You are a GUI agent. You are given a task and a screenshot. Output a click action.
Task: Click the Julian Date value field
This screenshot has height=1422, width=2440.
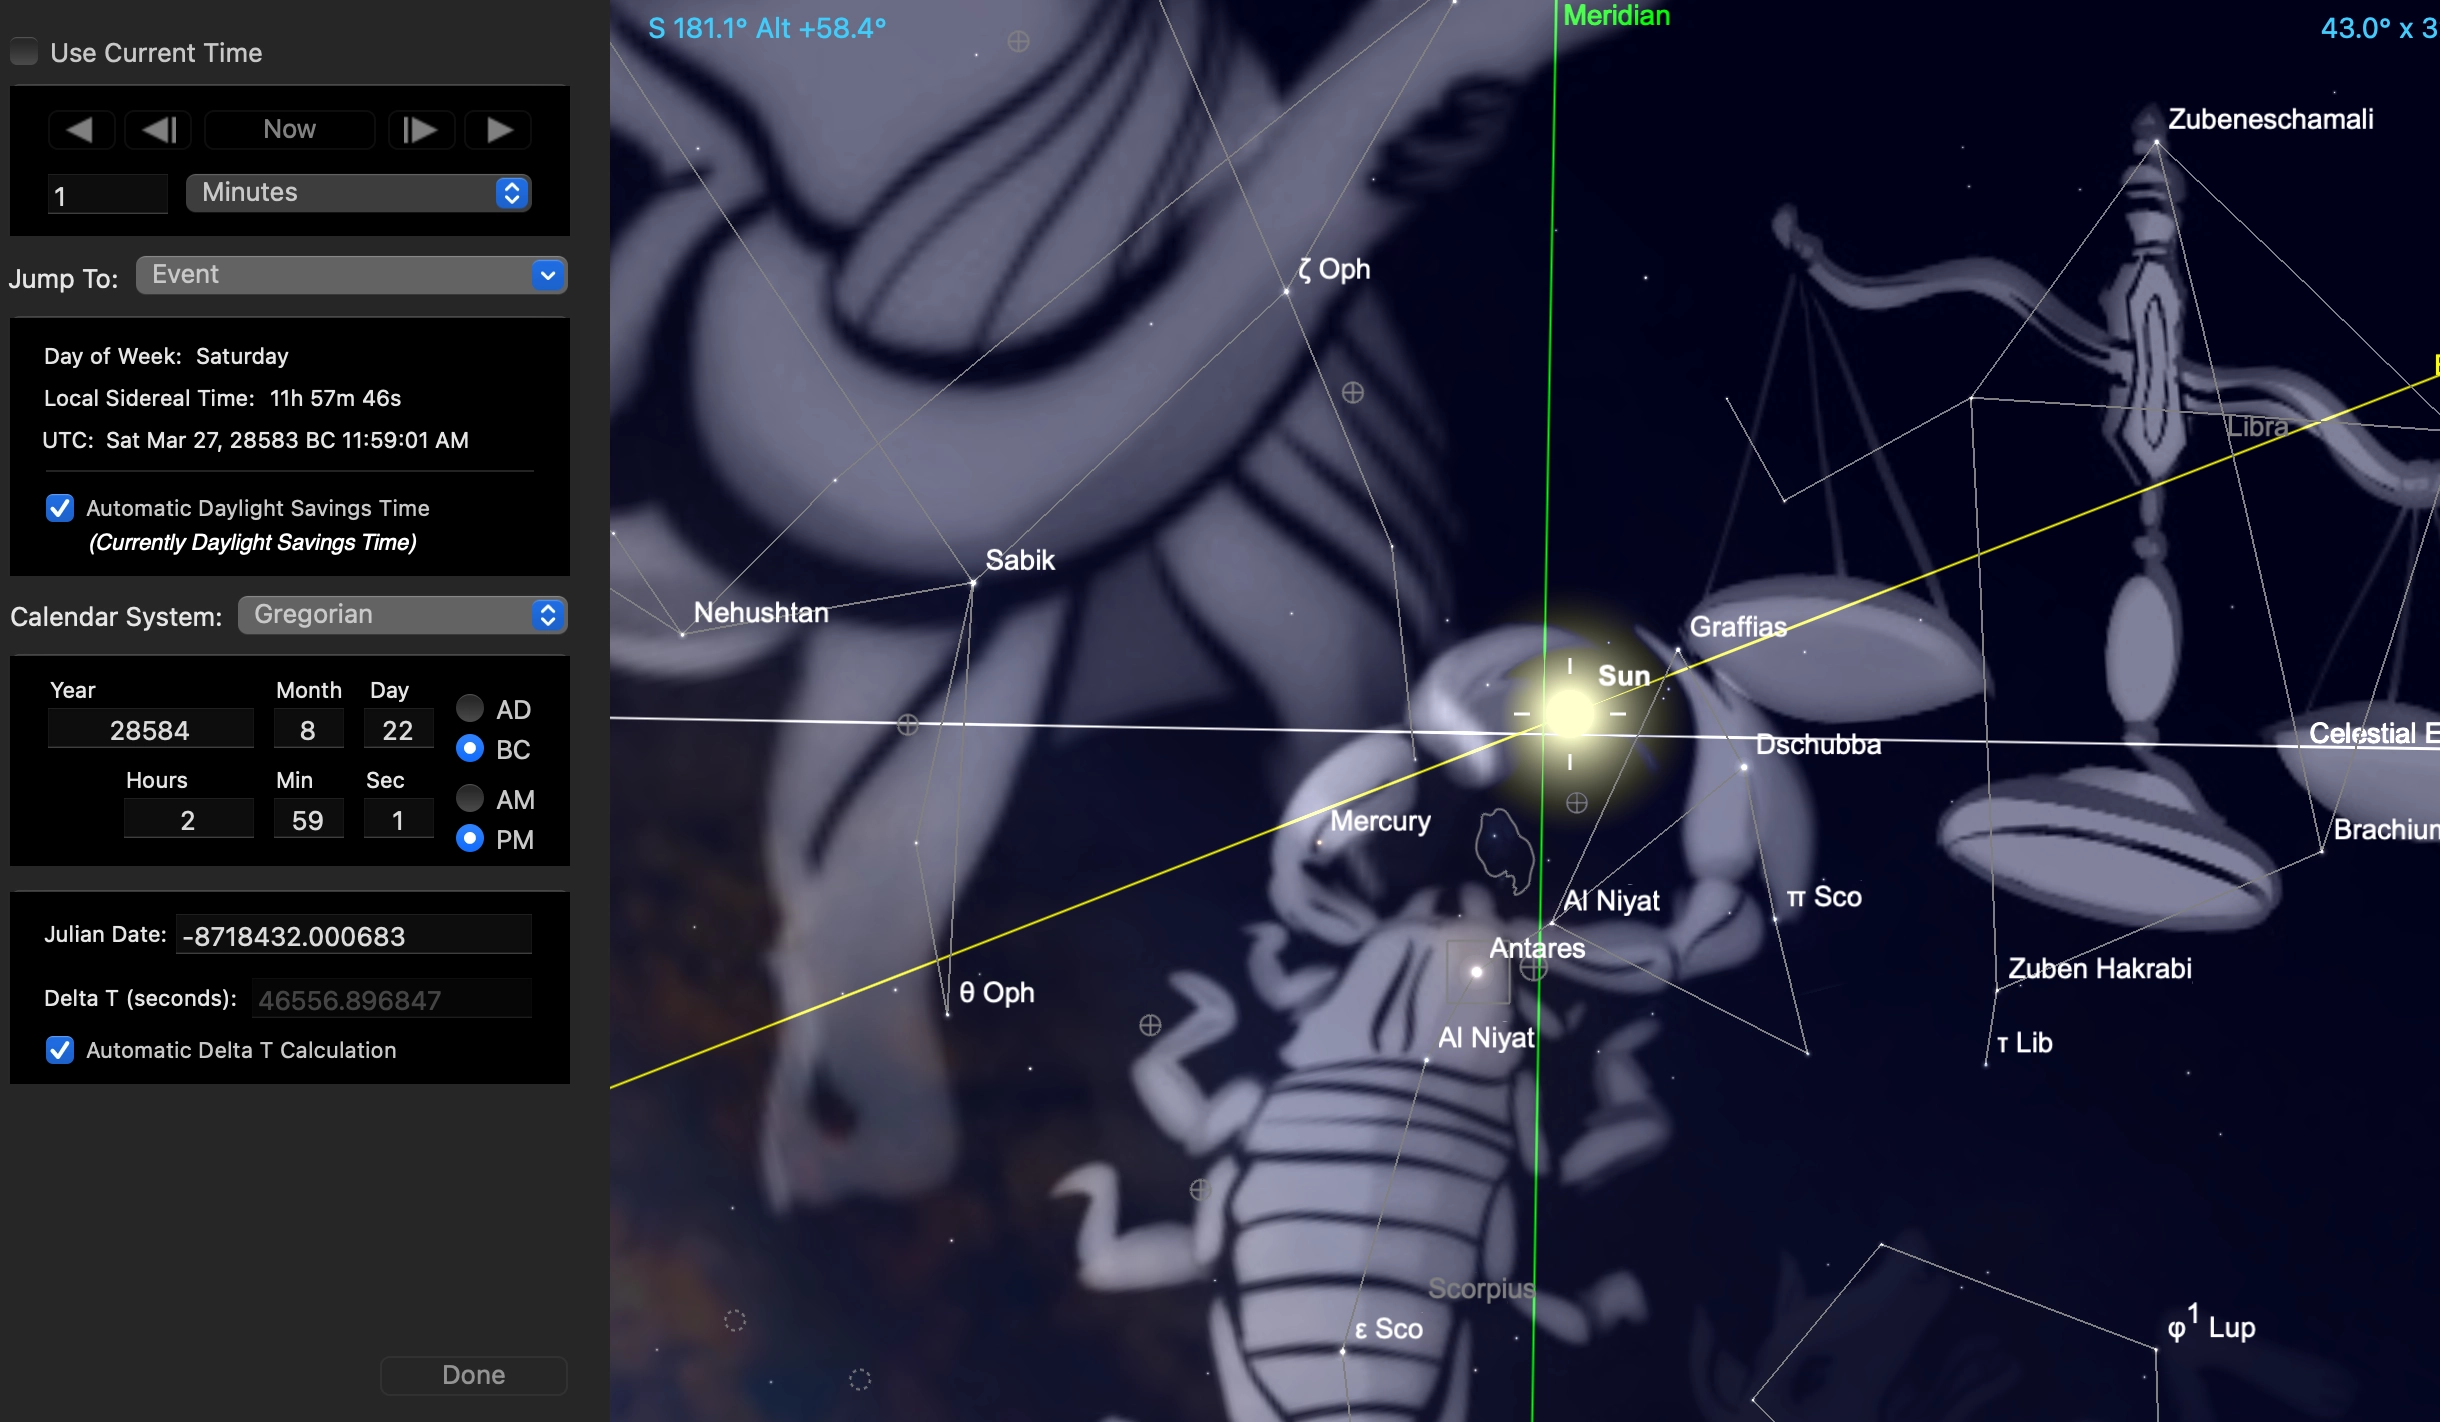[x=353, y=936]
